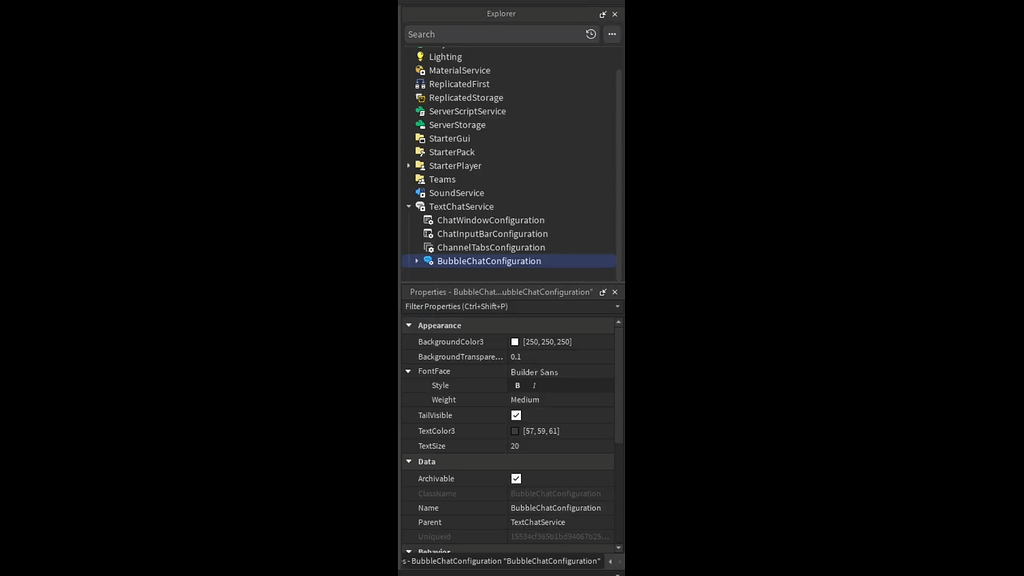Collapse the Appearance properties section
The height and width of the screenshot is (576, 1024).
407,325
